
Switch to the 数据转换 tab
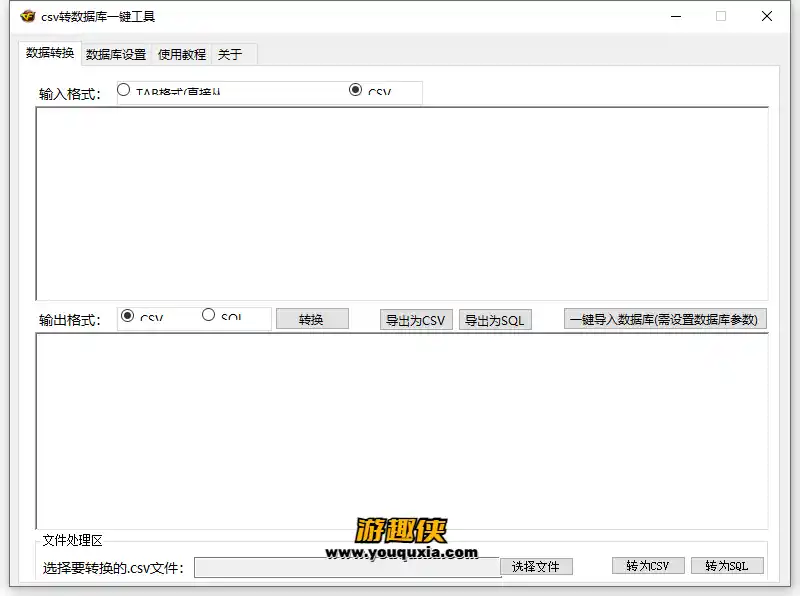click(x=50, y=53)
